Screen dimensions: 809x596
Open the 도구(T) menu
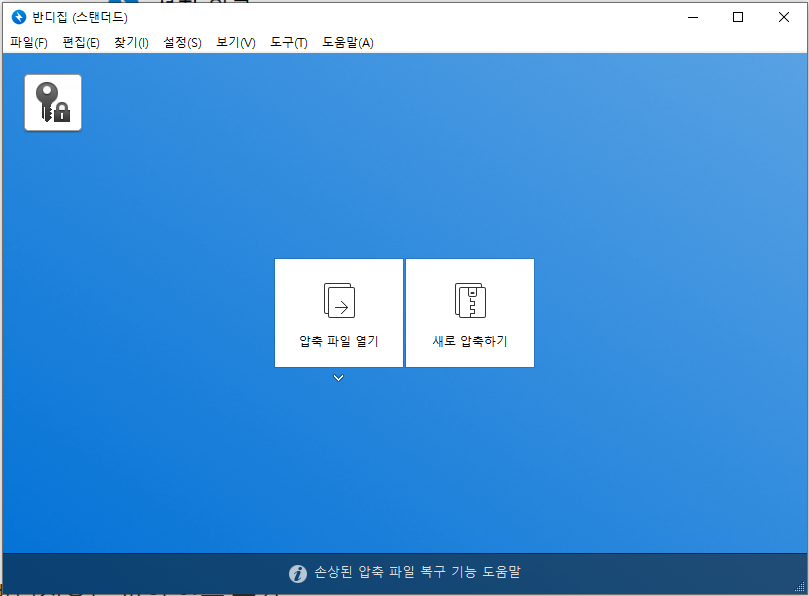289,42
